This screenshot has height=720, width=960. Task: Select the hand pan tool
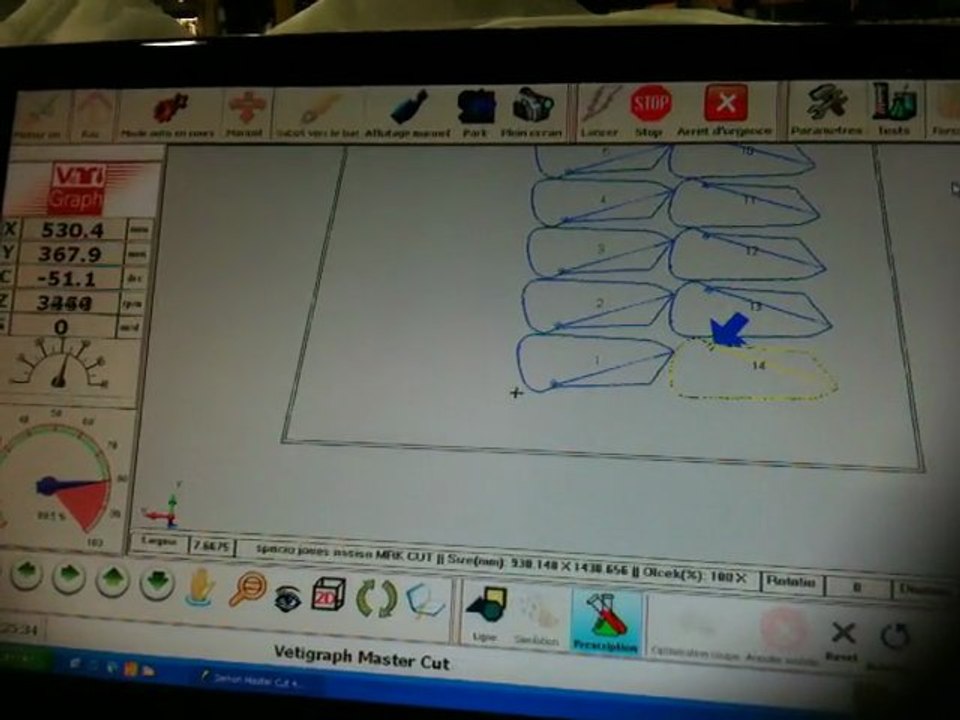(x=200, y=588)
